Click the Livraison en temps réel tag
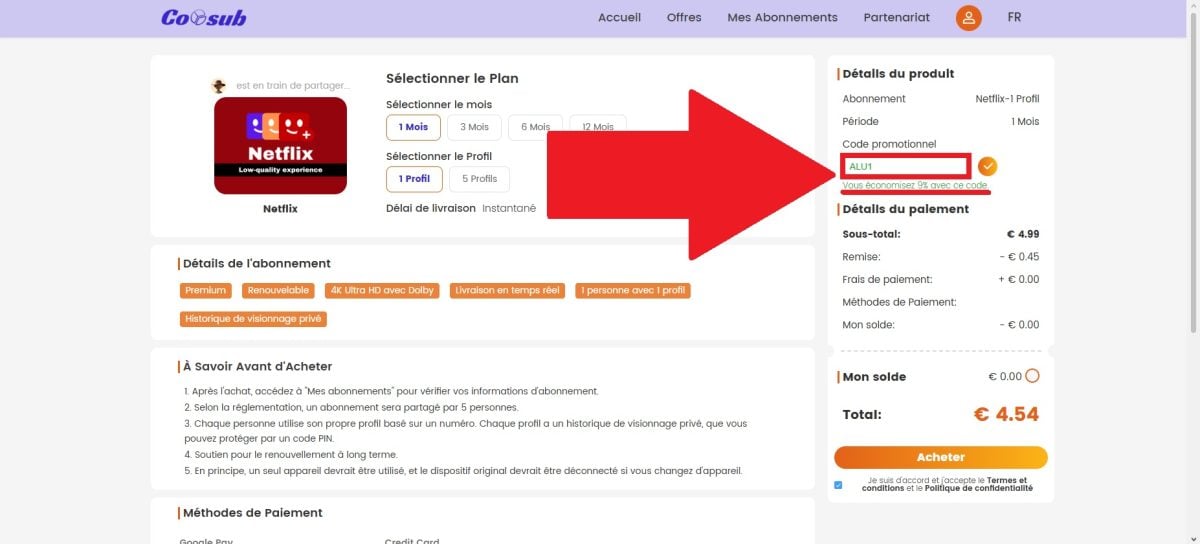 tap(507, 290)
